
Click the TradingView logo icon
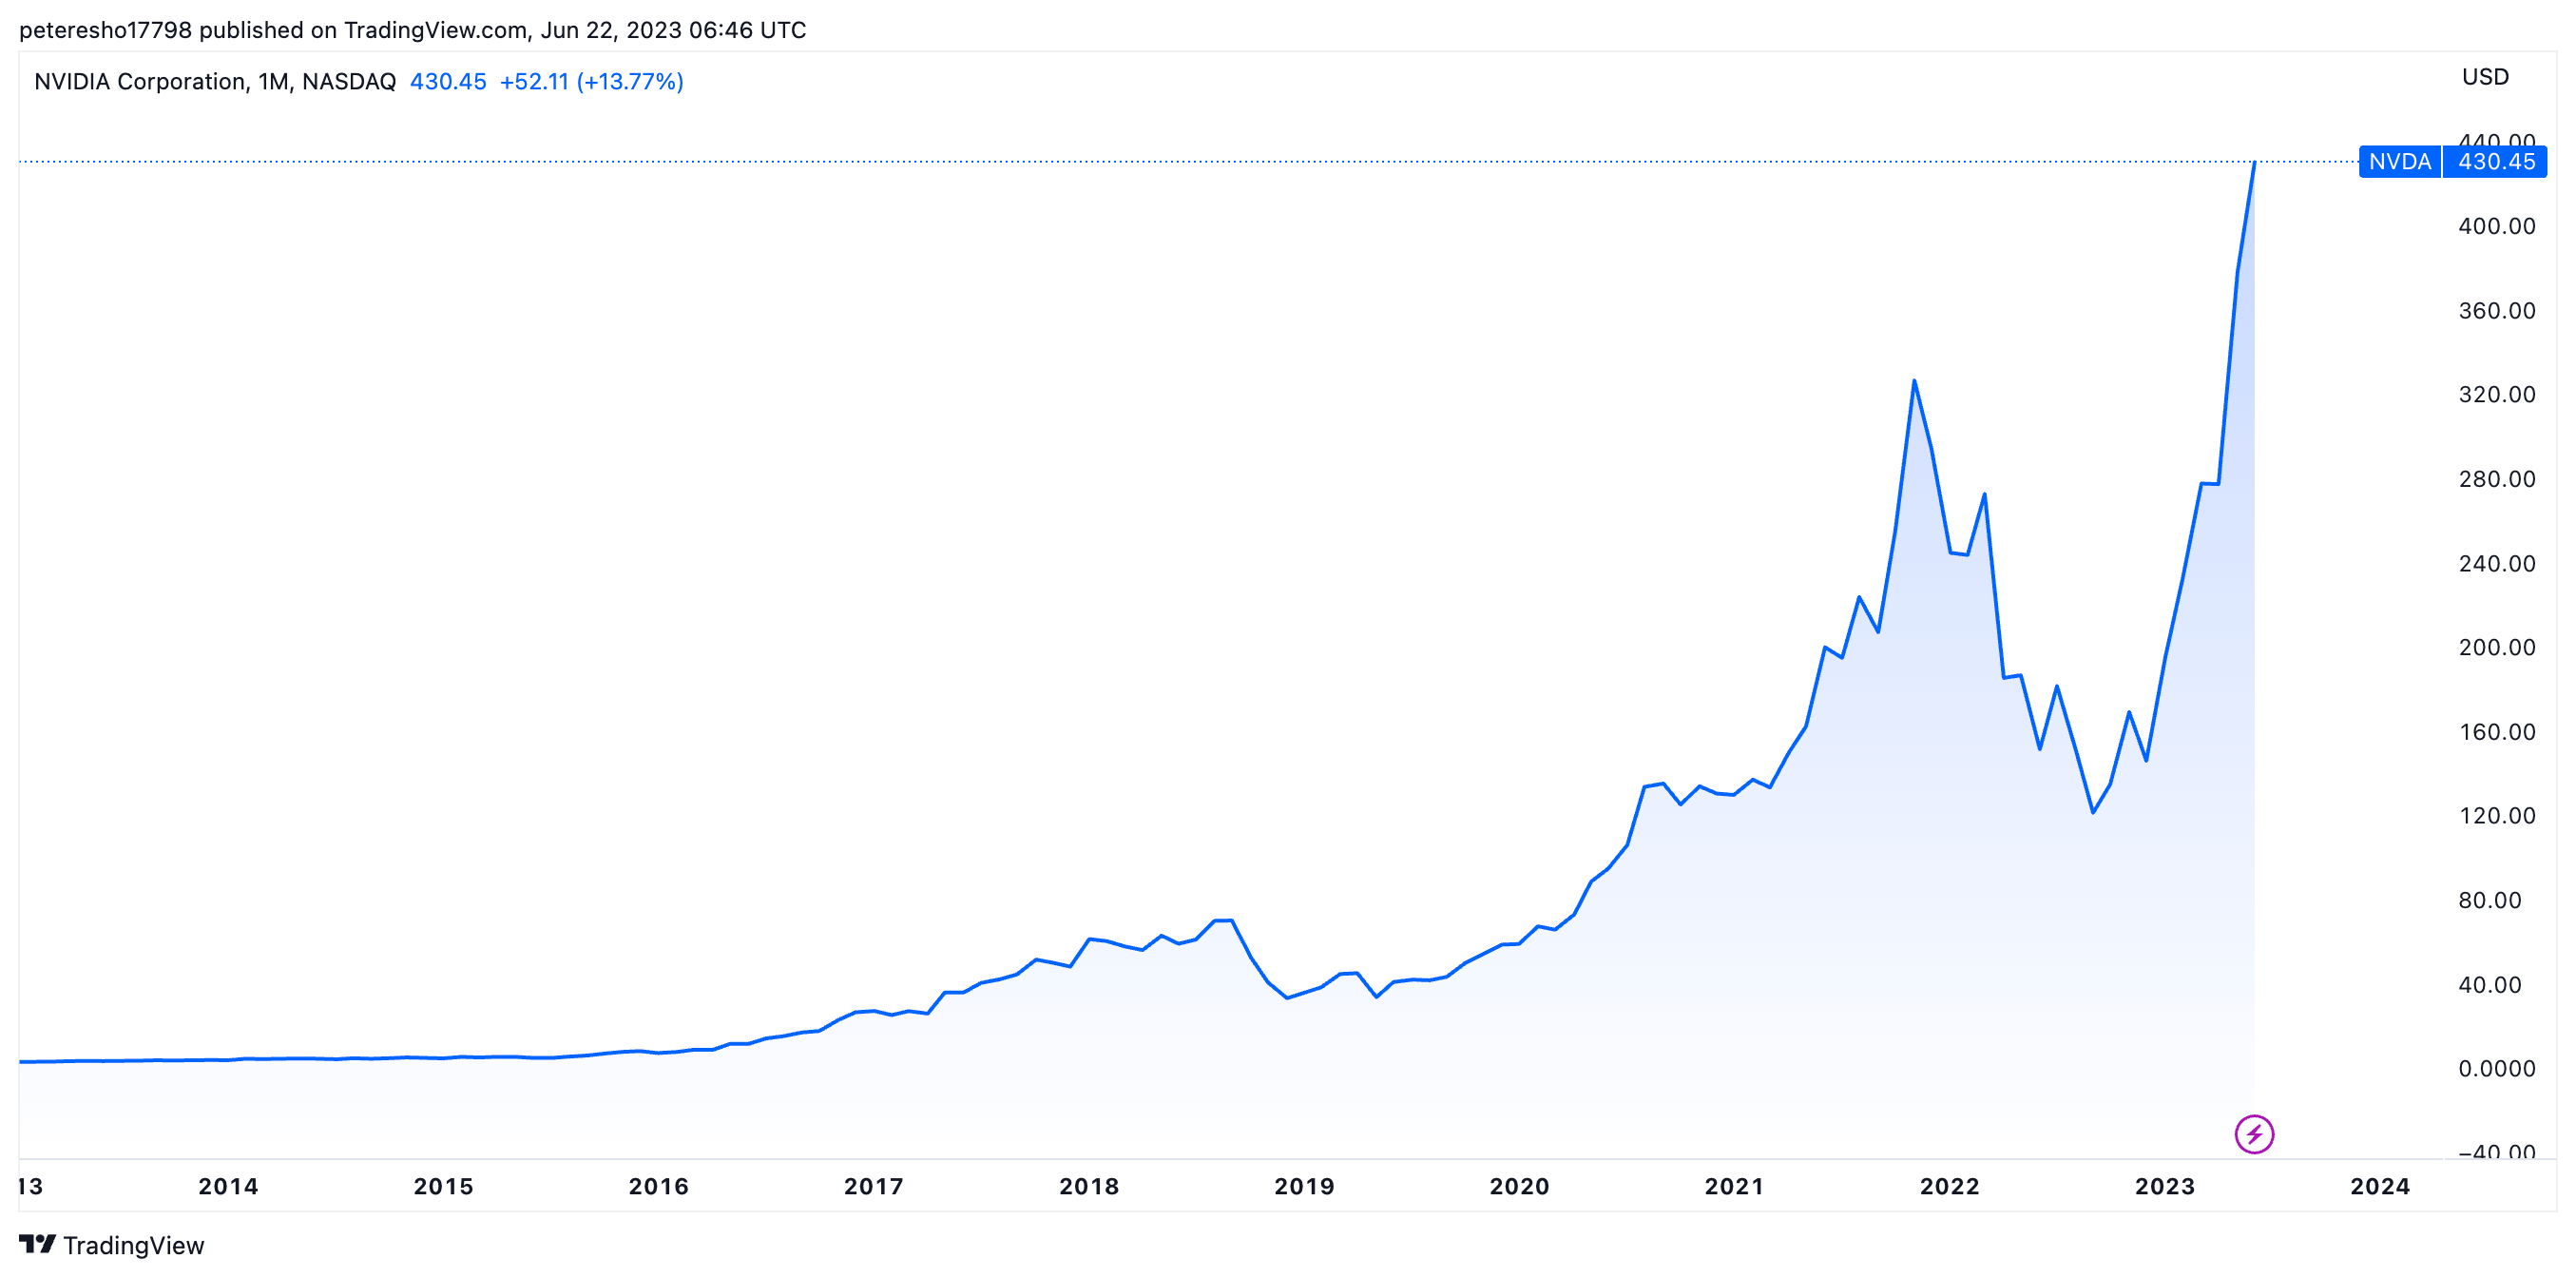[x=37, y=1244]
